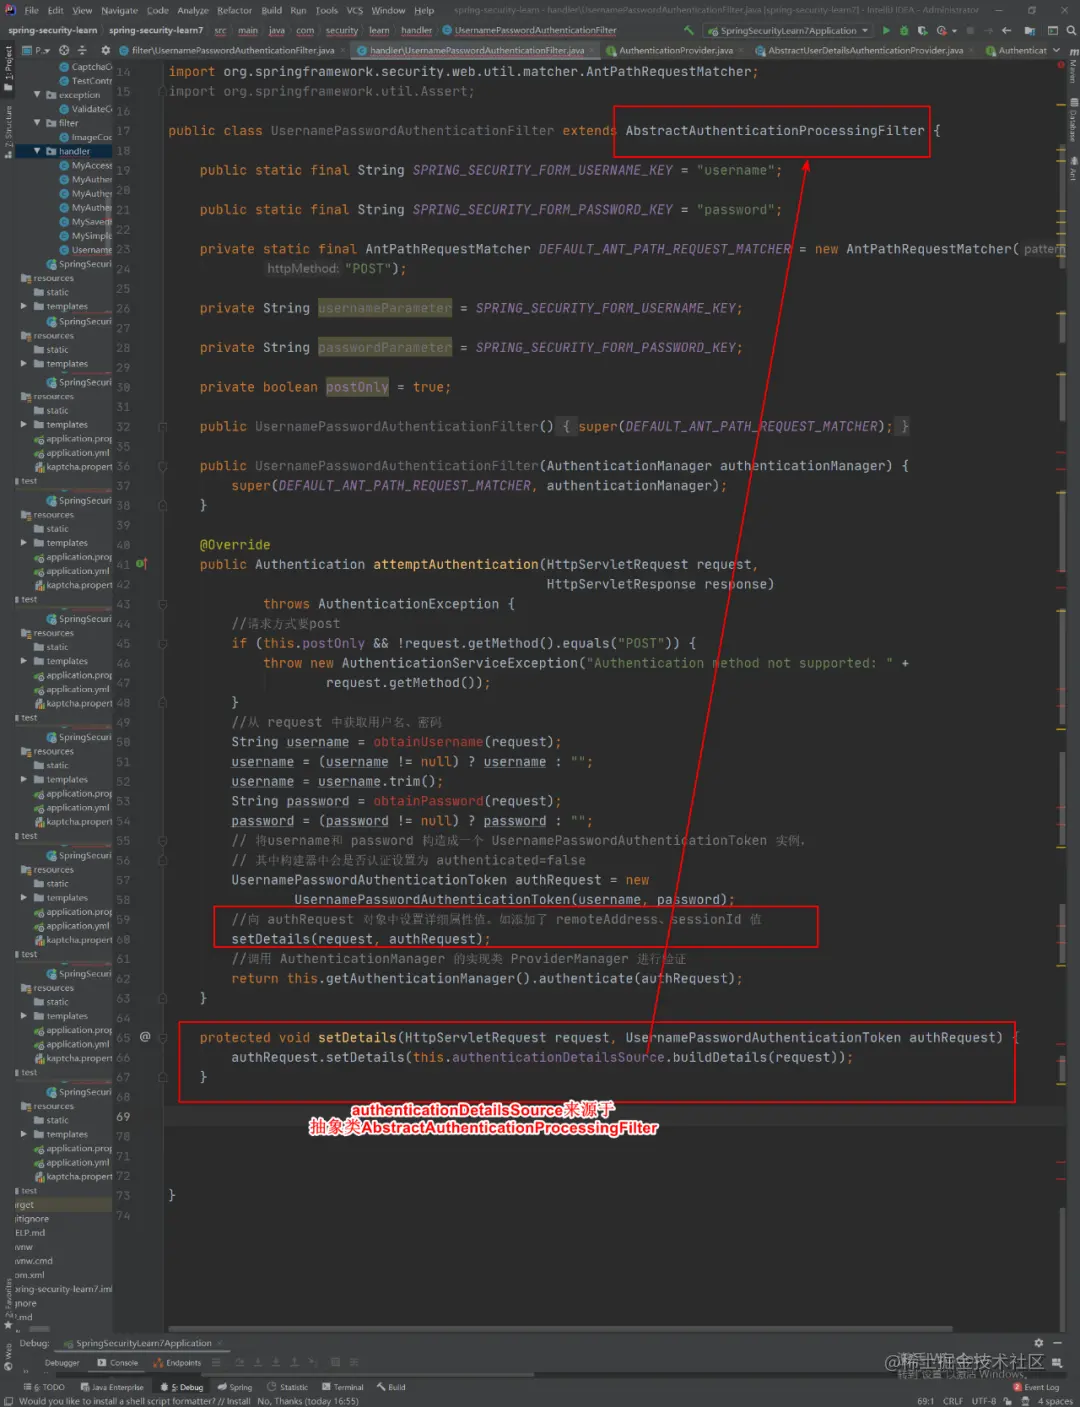
Task: Open the TODO tool window
Action: 45,1387
